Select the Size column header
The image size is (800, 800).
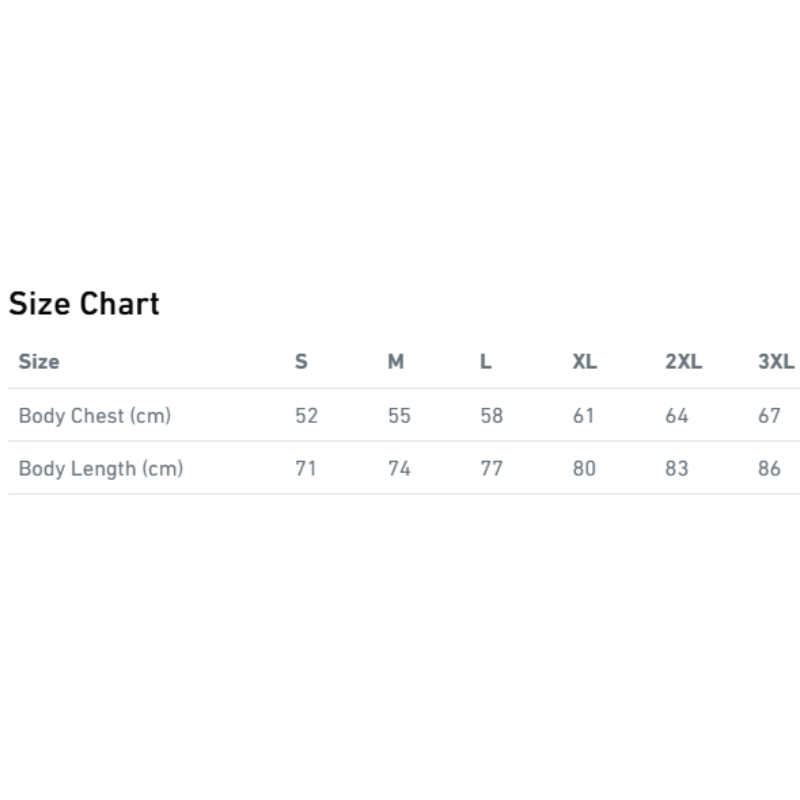pyautogui.click(x=39, y=361)
